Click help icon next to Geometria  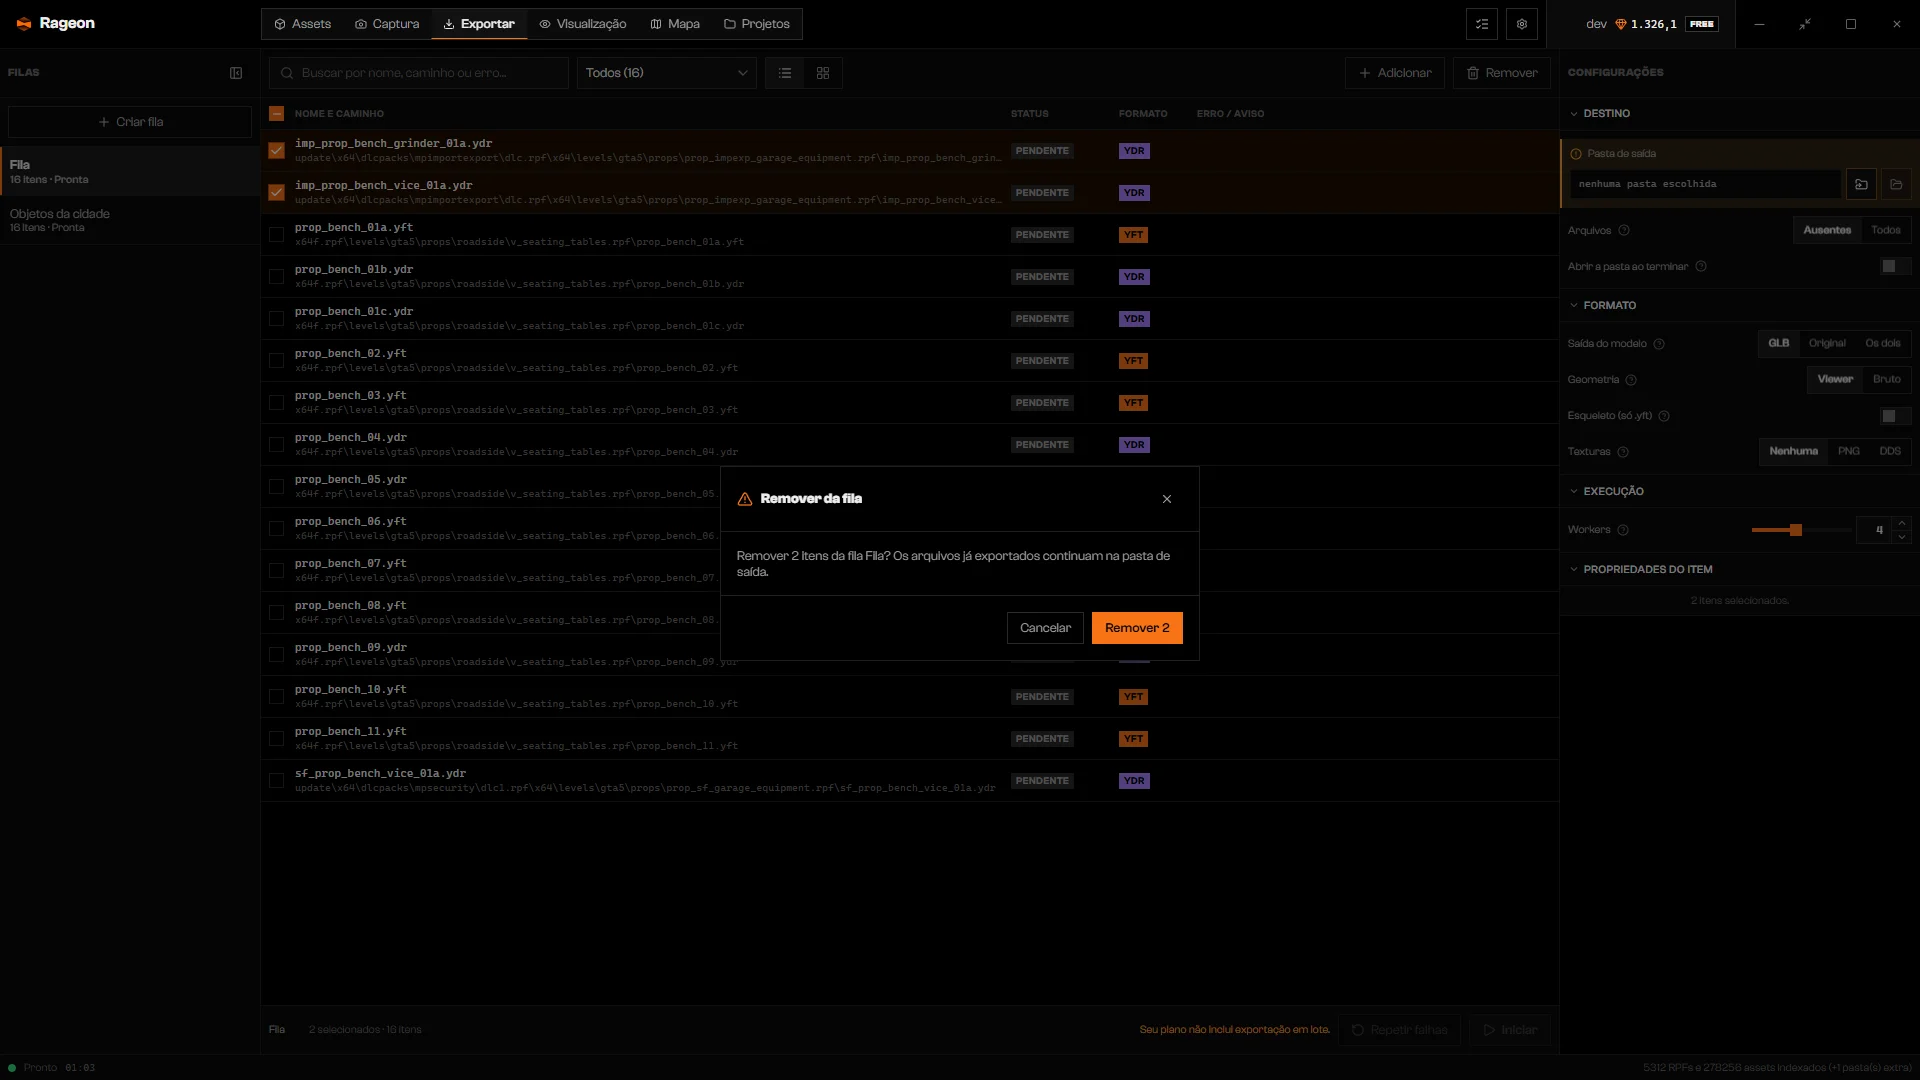click(x=1631, y=380)
